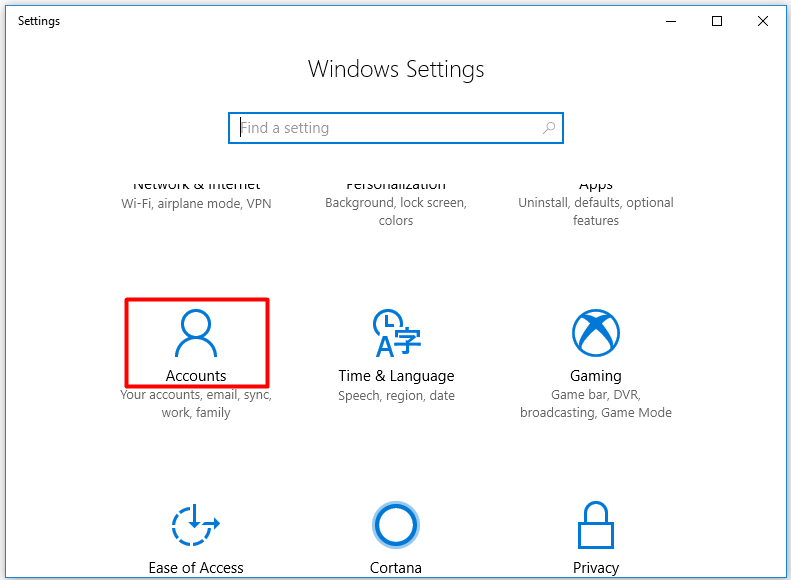Open the Ease of Access icon

click(x=196, y=525)
